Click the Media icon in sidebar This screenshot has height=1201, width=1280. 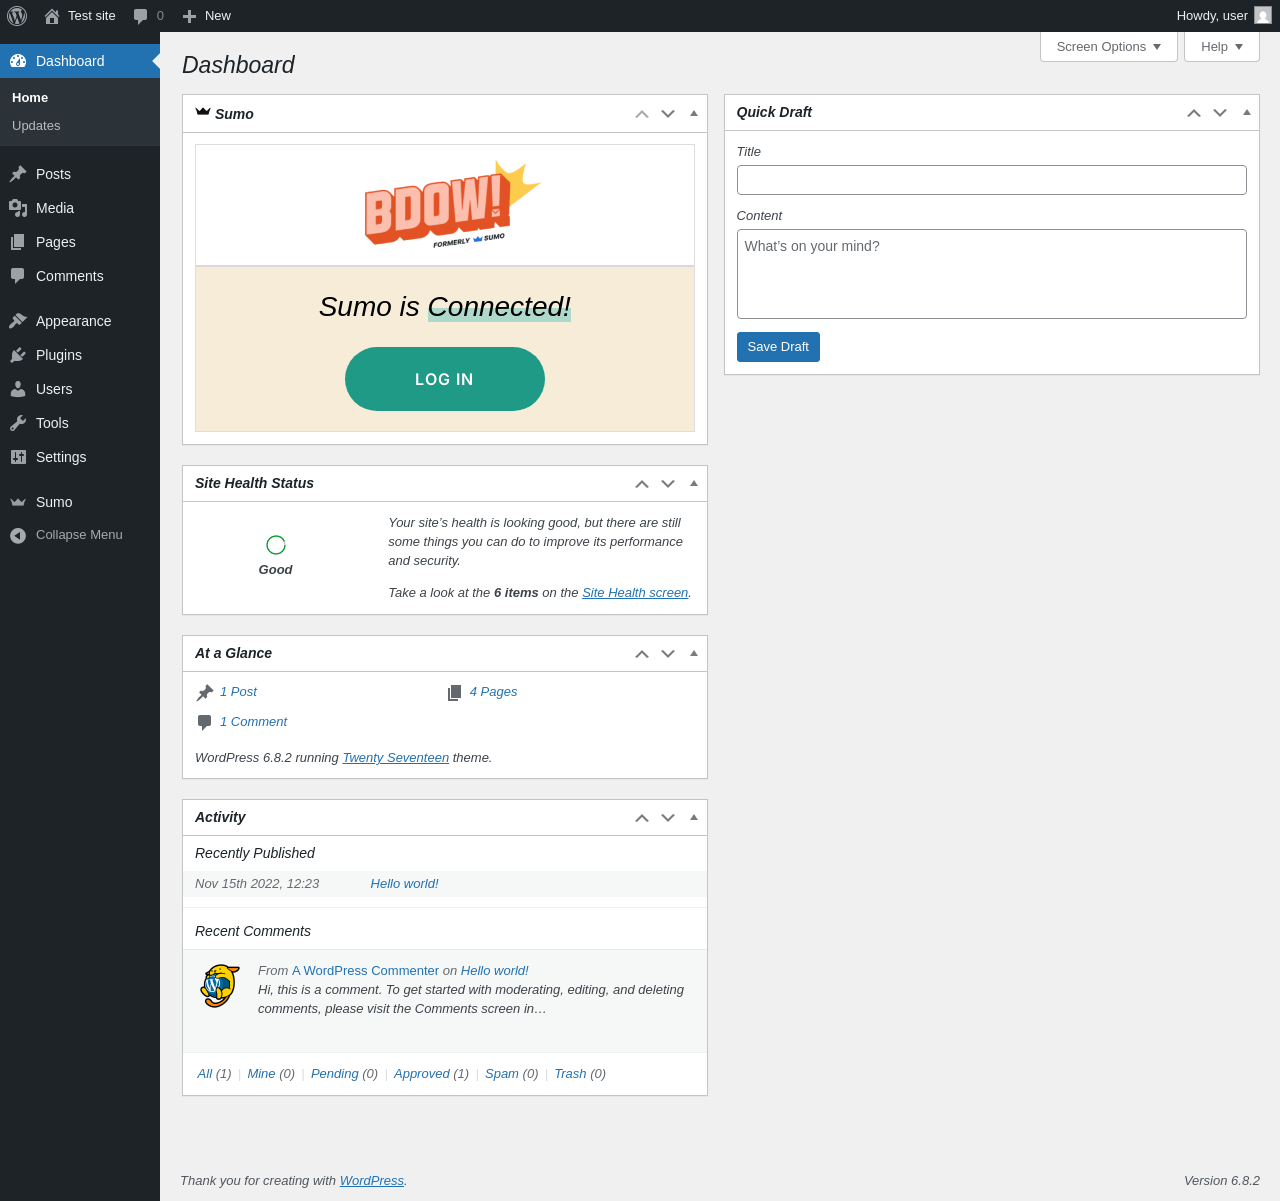point(18,208)
